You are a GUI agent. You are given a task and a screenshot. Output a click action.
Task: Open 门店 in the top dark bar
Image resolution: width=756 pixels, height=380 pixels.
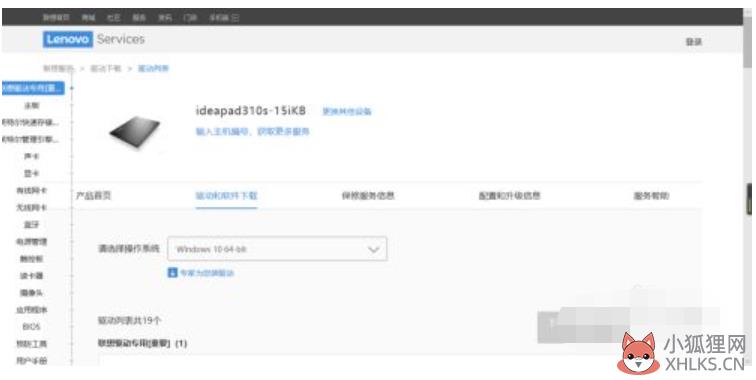click(190, 18)
